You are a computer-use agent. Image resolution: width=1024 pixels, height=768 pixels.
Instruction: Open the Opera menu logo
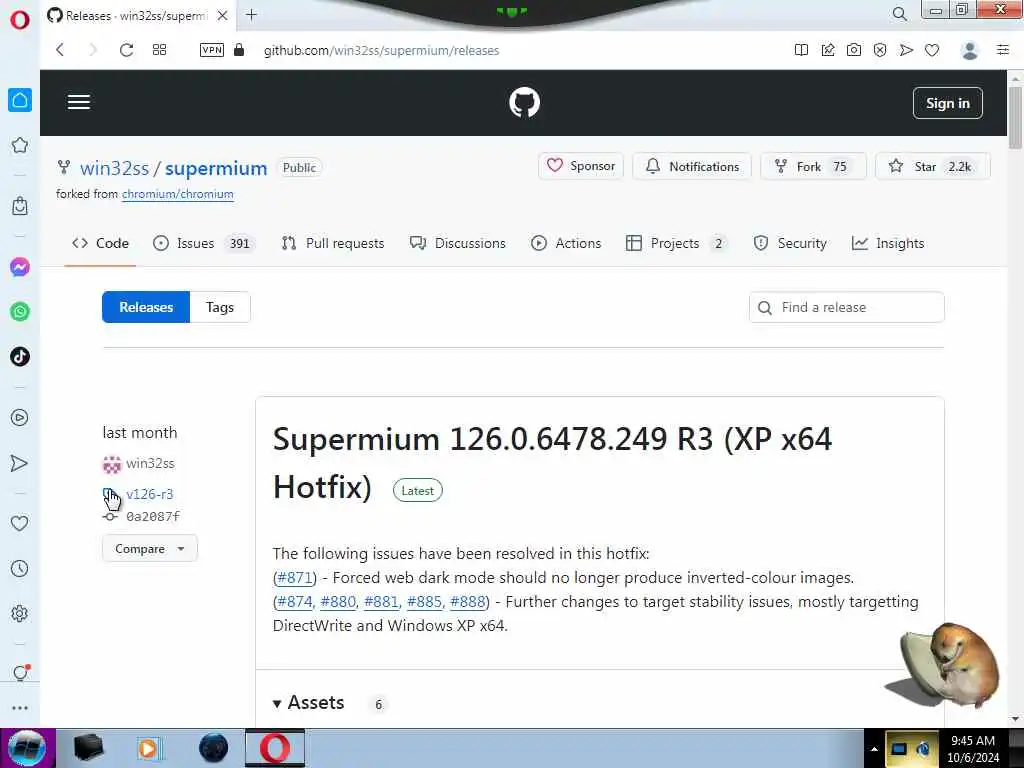click(20, 19)
